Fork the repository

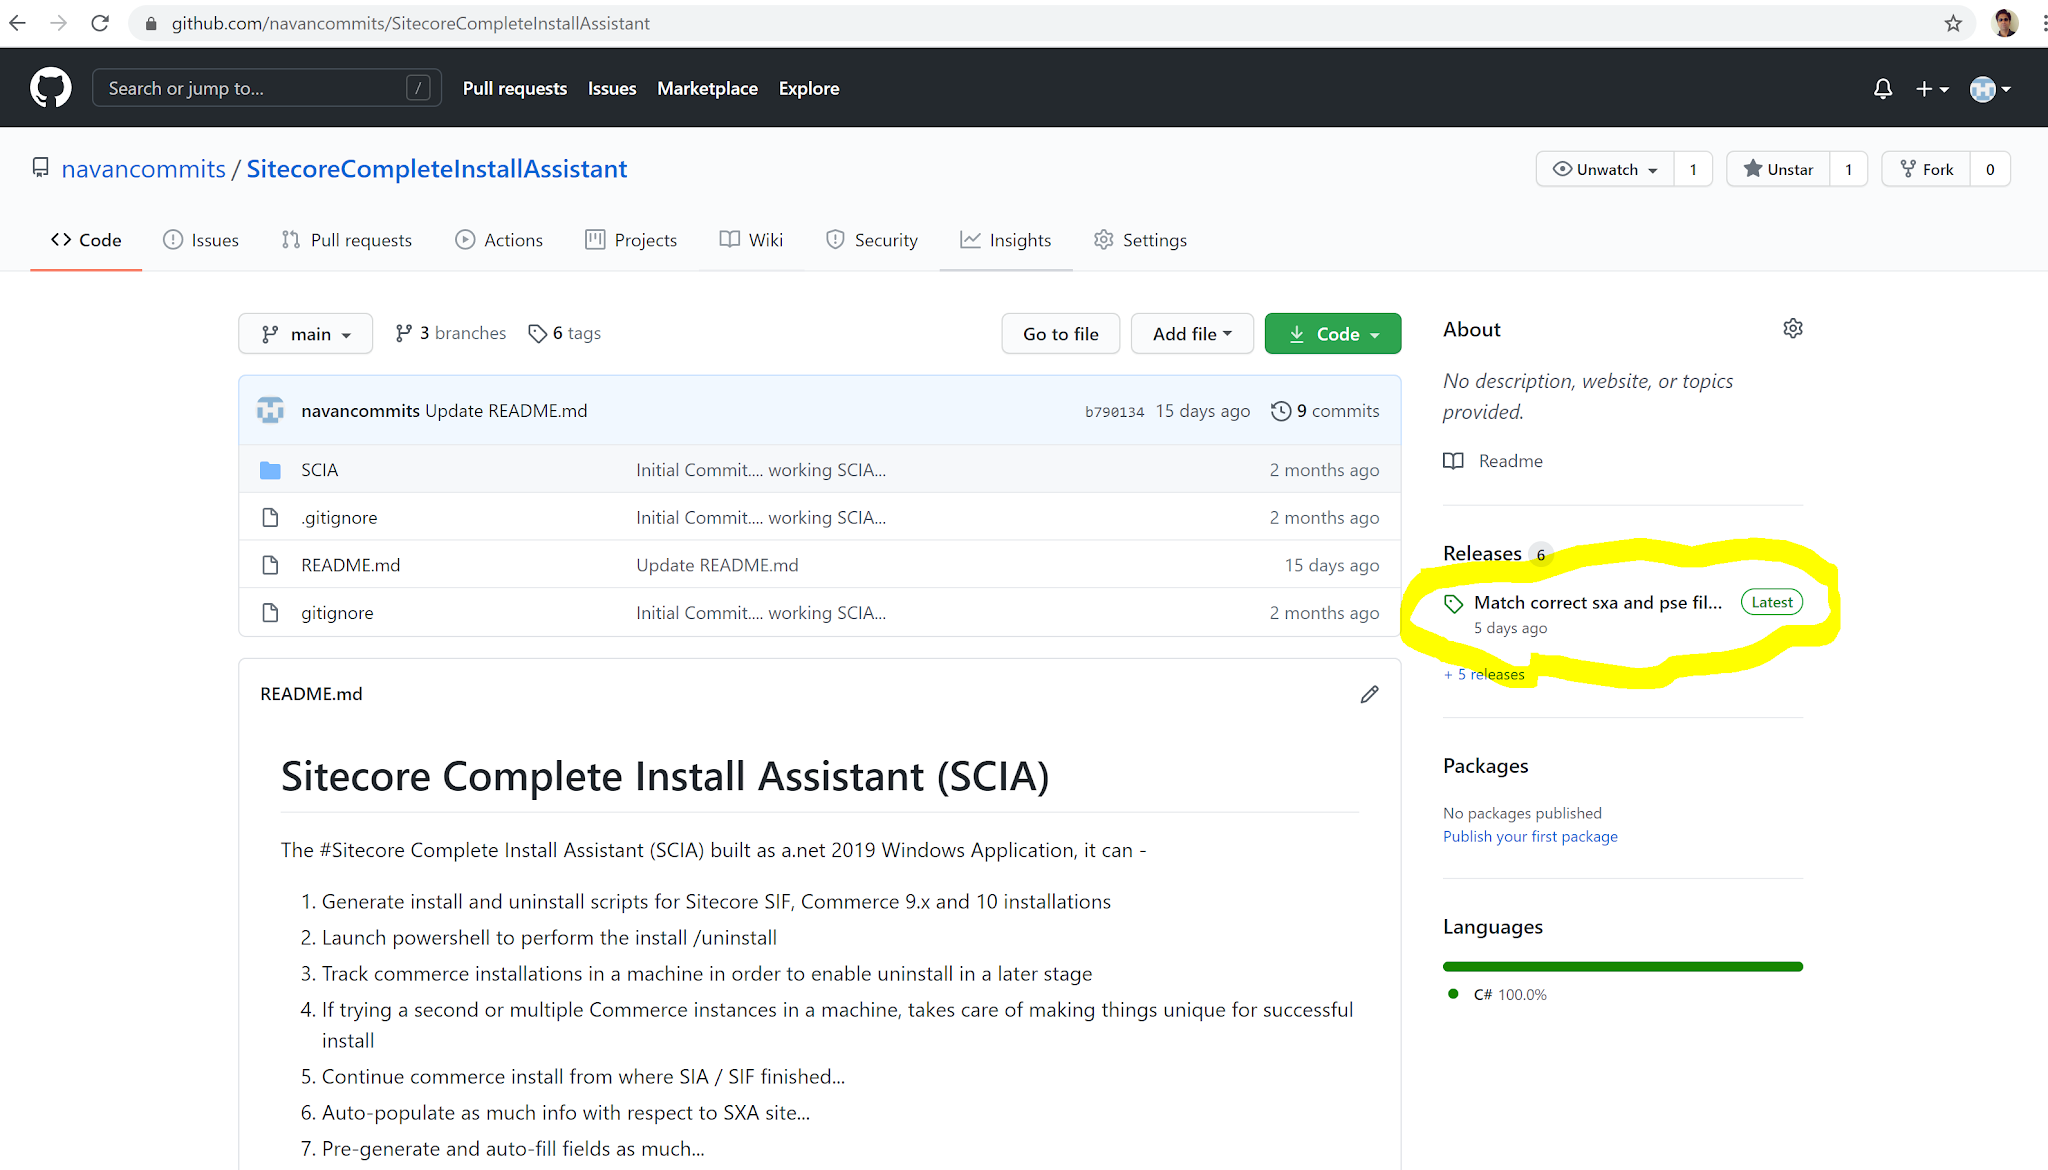point(1926,169)
